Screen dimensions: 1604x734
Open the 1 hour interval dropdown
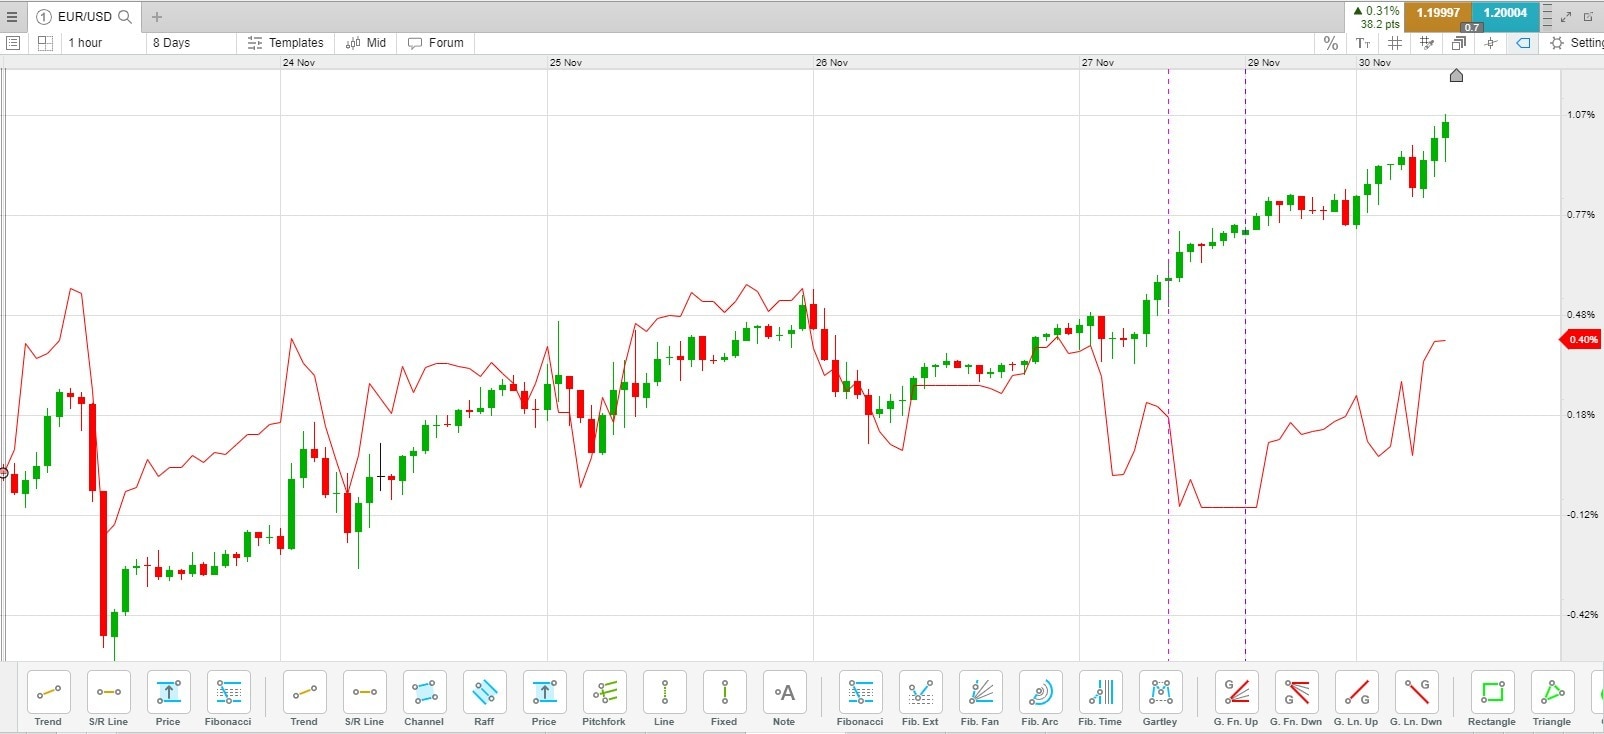[x=102, y=43]
